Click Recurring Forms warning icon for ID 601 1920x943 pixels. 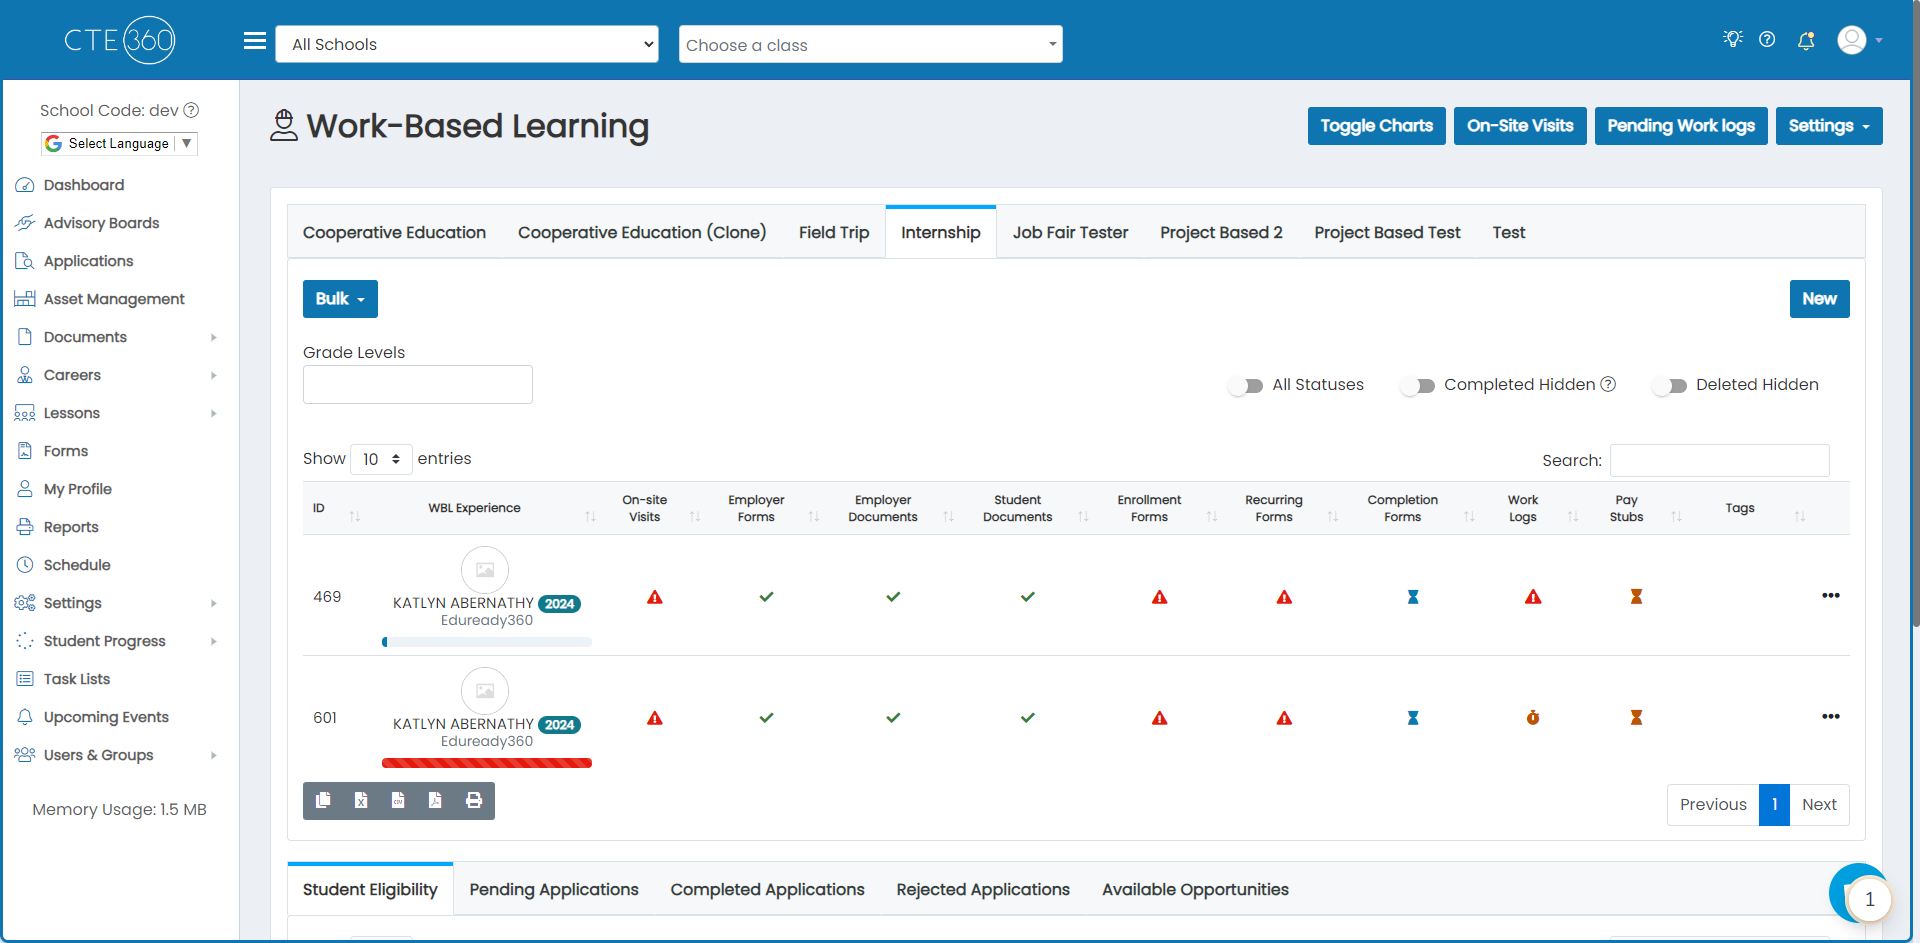pos(1284,718)
